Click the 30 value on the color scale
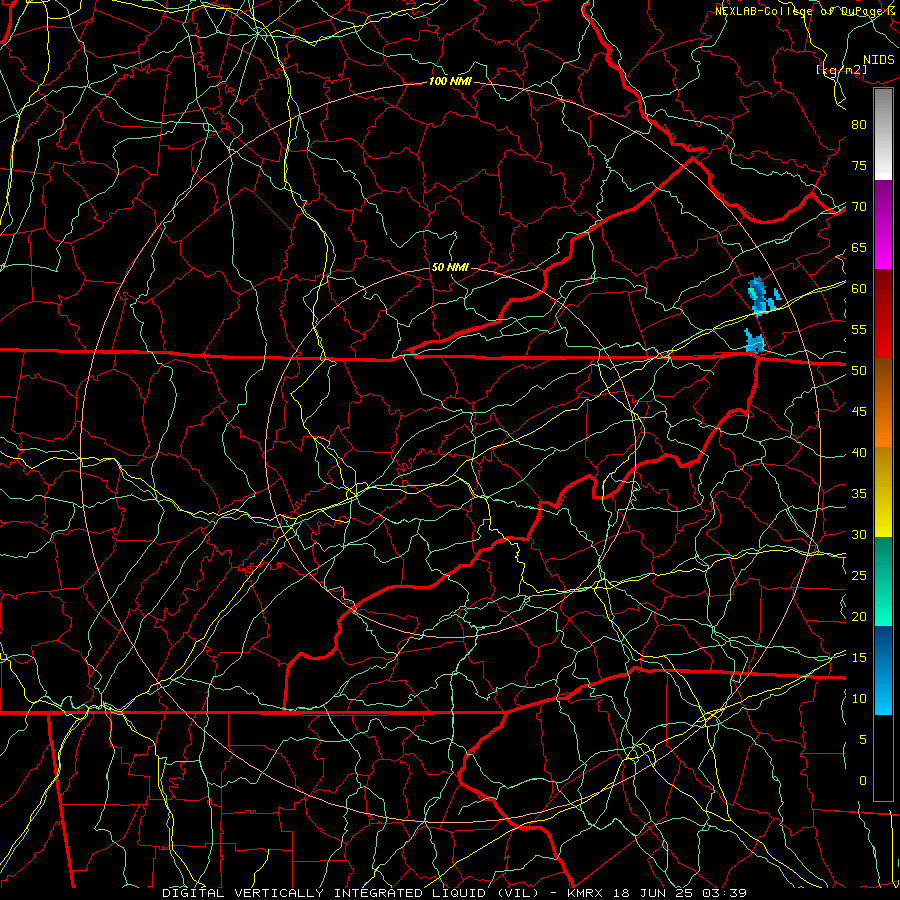Screen dimensions: 900x900 point(859,535)
